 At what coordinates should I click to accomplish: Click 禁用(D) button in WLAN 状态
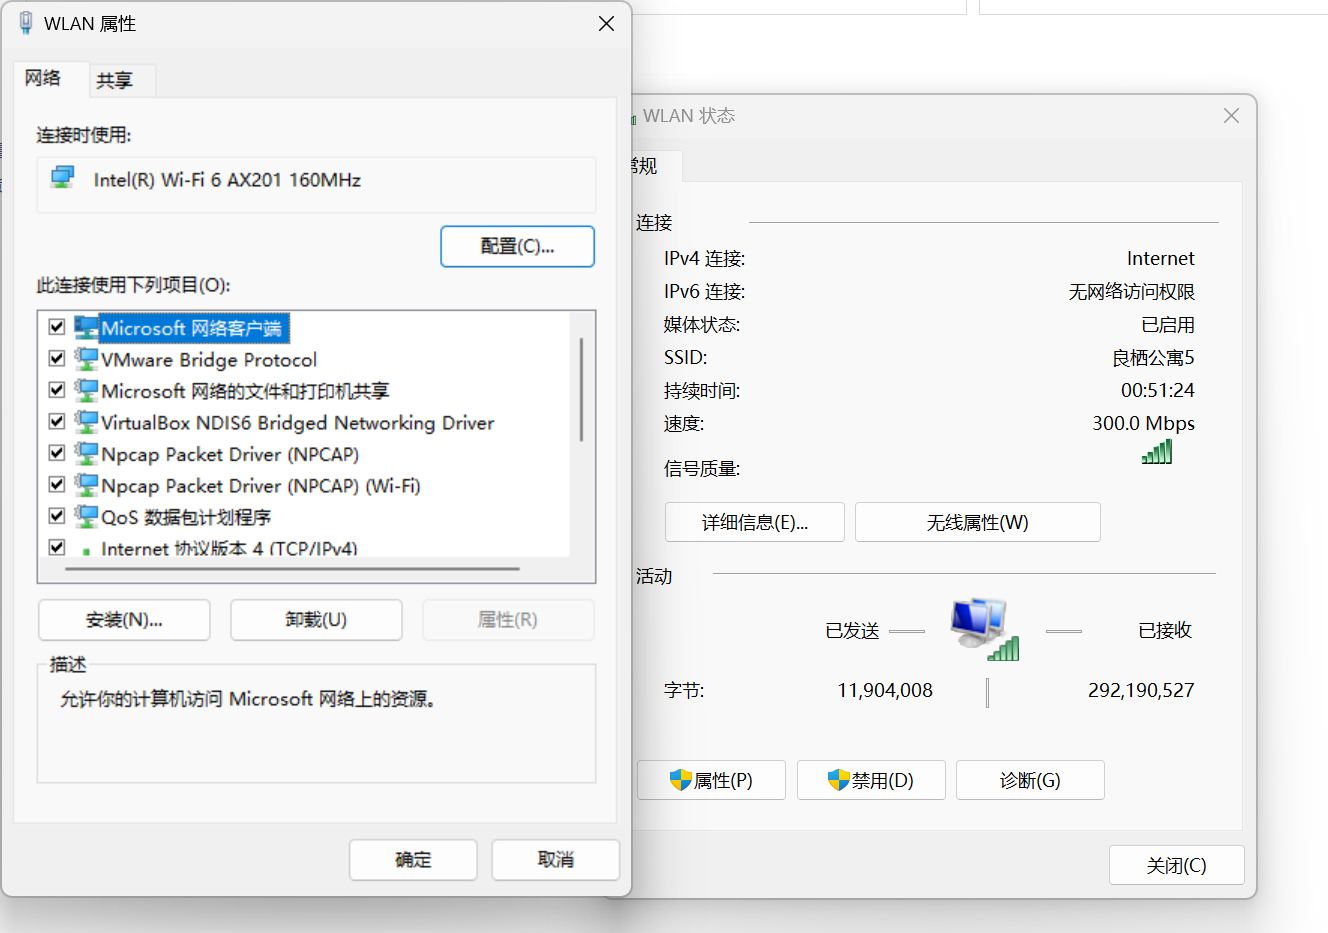tap(871, 780)
